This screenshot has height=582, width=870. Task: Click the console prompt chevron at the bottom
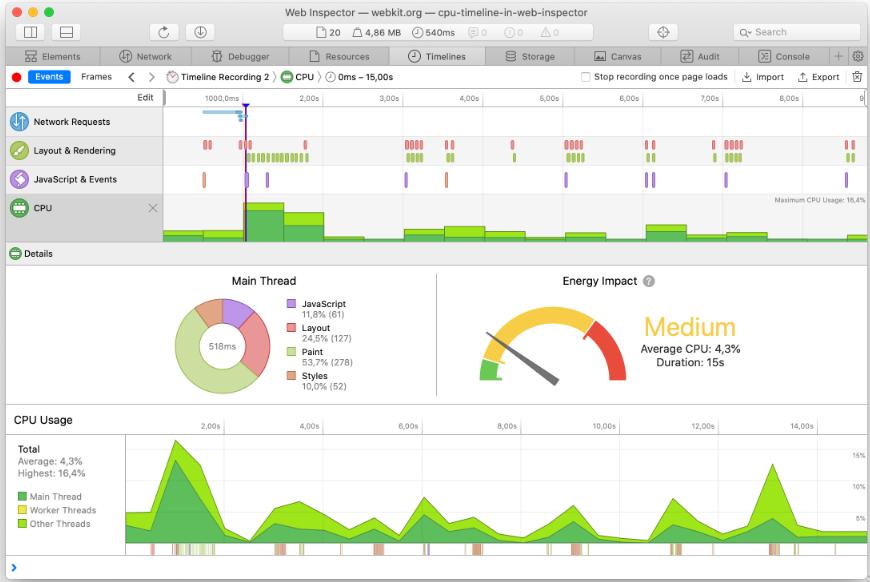[14, 568]
